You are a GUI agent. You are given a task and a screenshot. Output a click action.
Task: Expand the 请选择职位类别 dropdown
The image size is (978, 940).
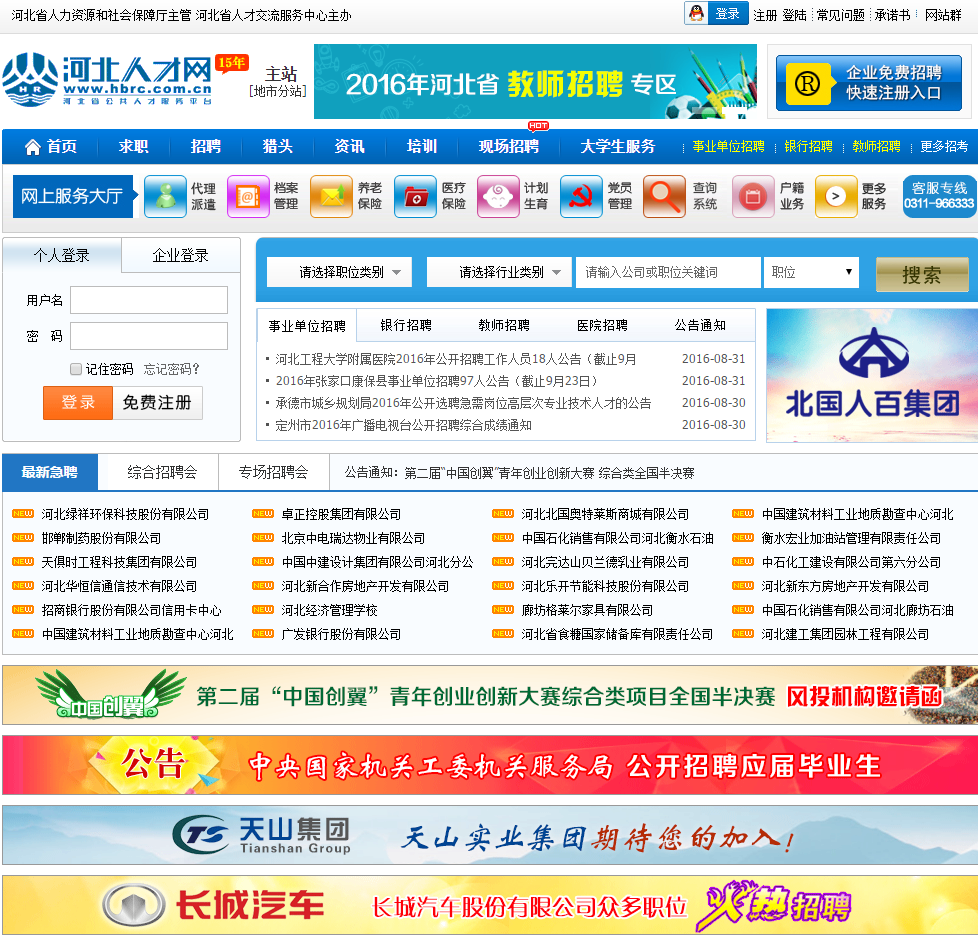click(x=339, y=272)
